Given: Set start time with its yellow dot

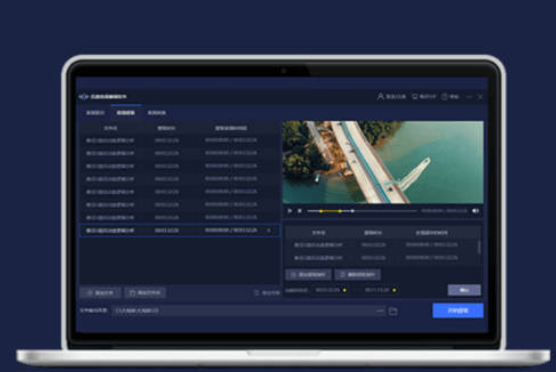Looking at the screenshot, I should pos(344,290).
